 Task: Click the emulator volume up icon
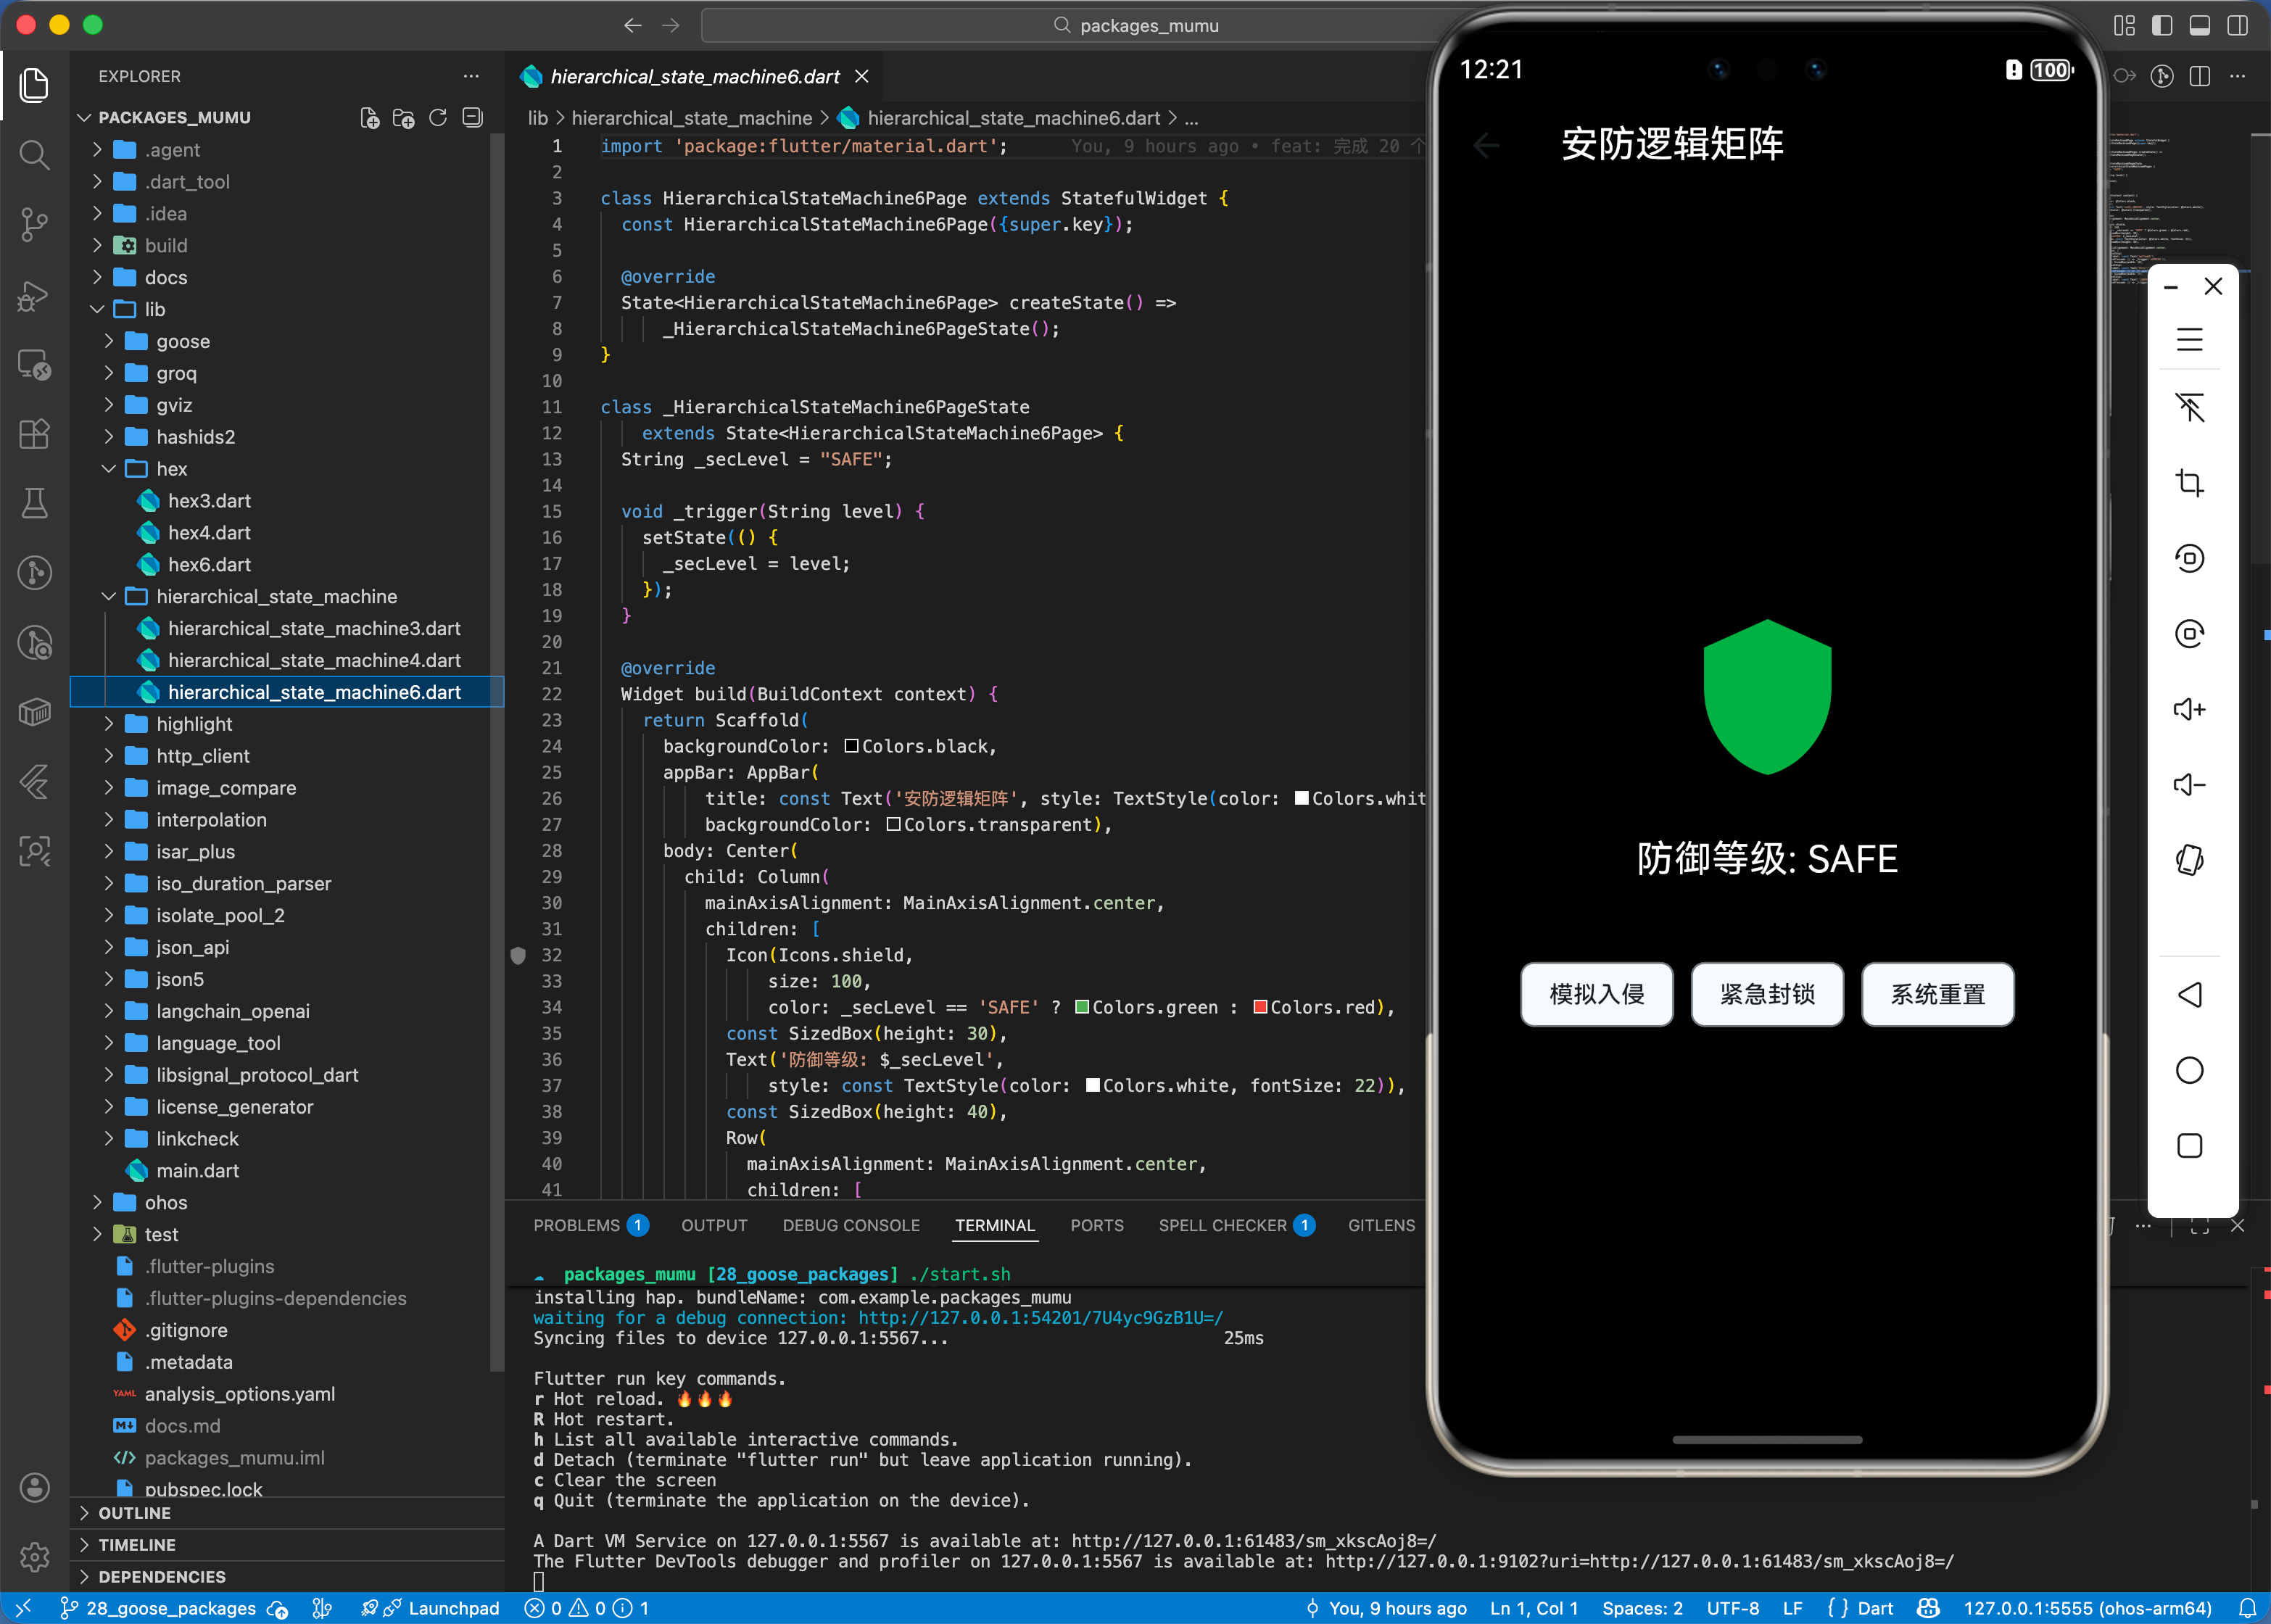pos(2188,709)
